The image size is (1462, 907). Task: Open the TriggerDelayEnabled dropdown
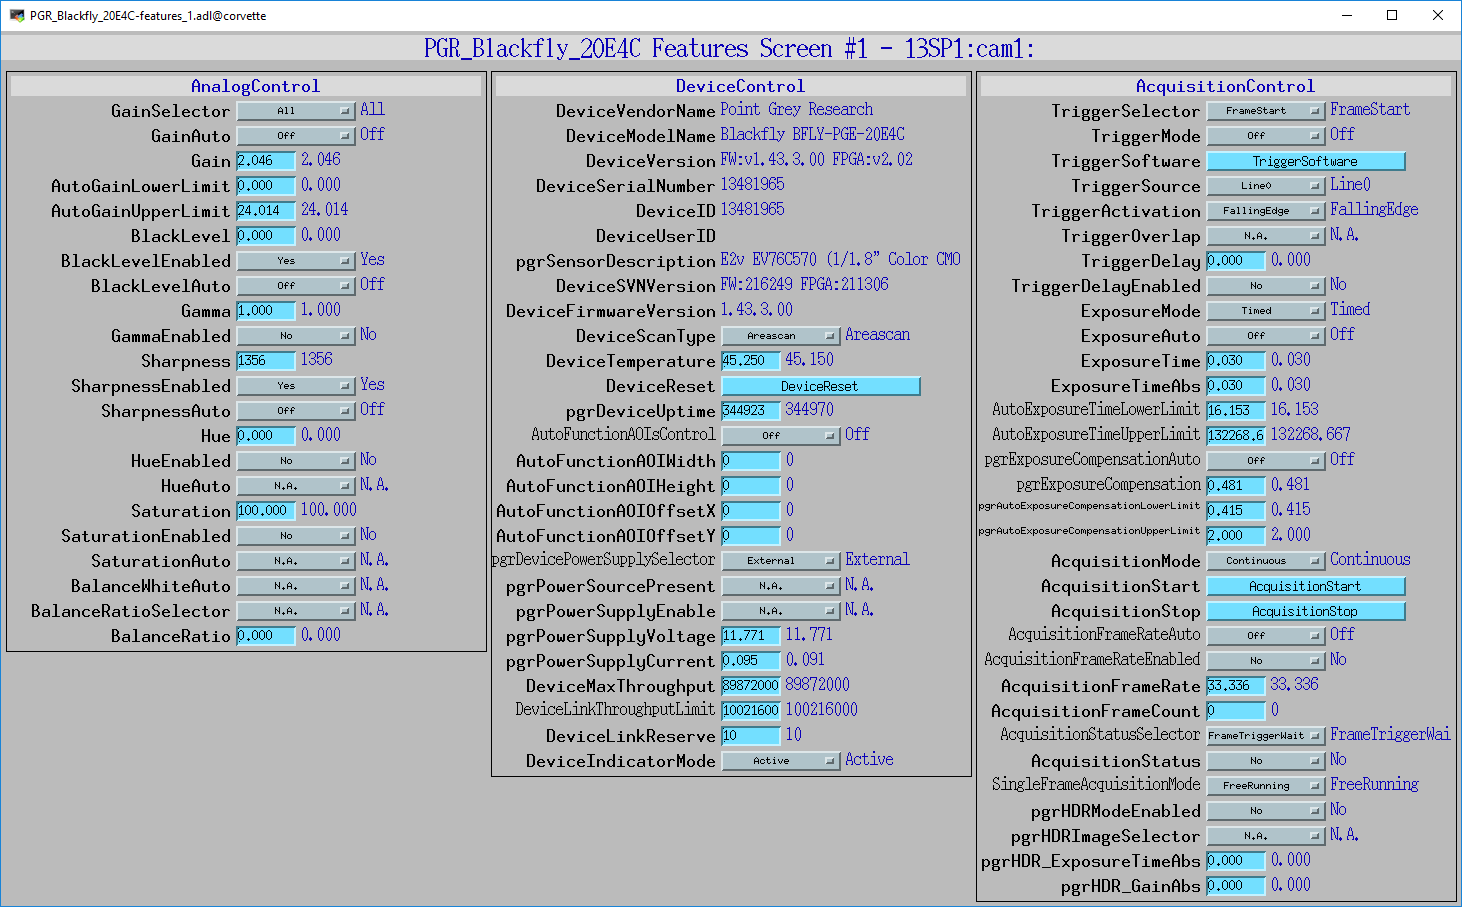[1266, 286]
